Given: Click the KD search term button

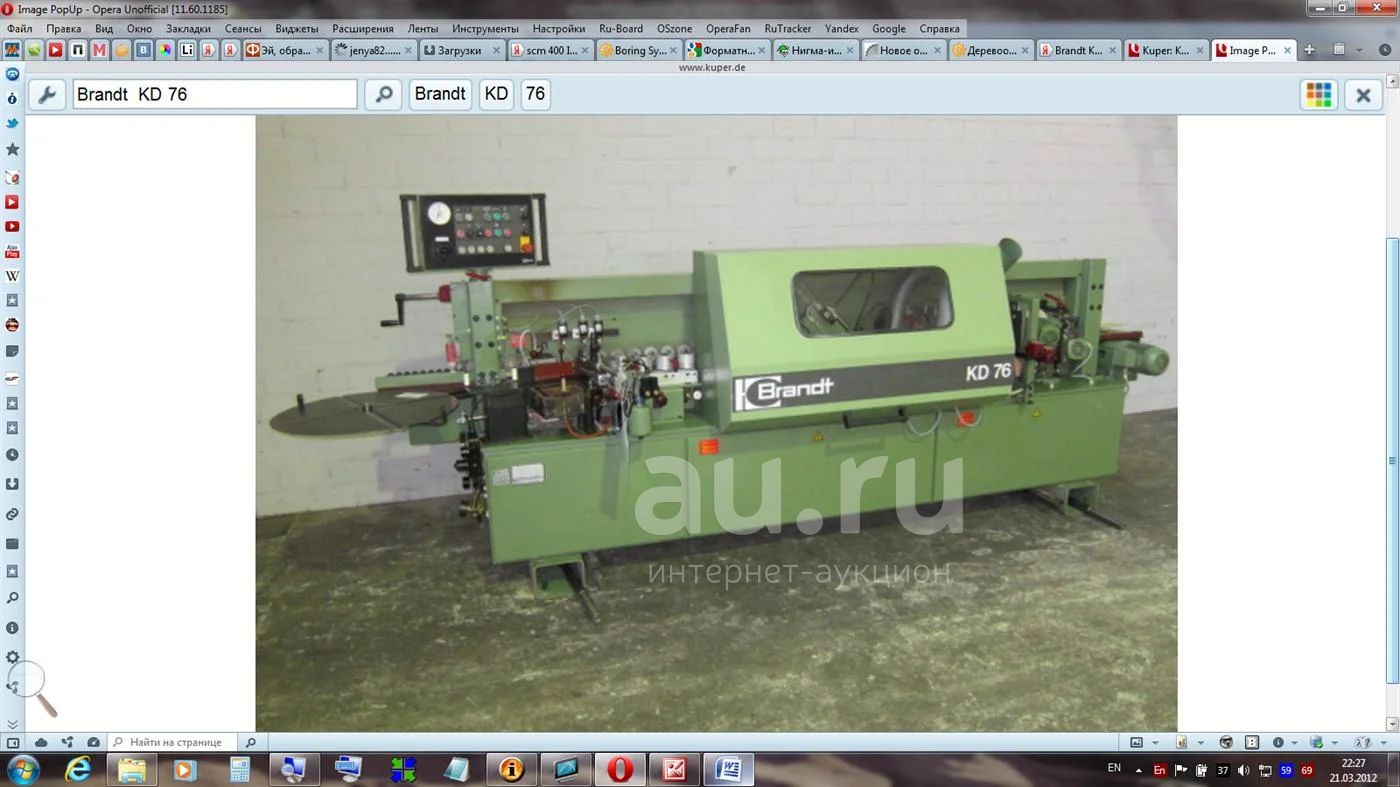Looking at the screenshot, I should [x=496, y=94].
